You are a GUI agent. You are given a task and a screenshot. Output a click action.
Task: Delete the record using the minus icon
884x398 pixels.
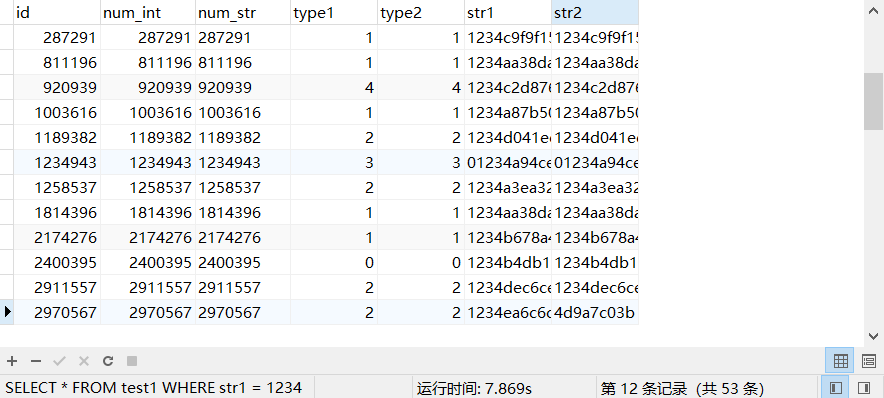(x=36, y=361)
